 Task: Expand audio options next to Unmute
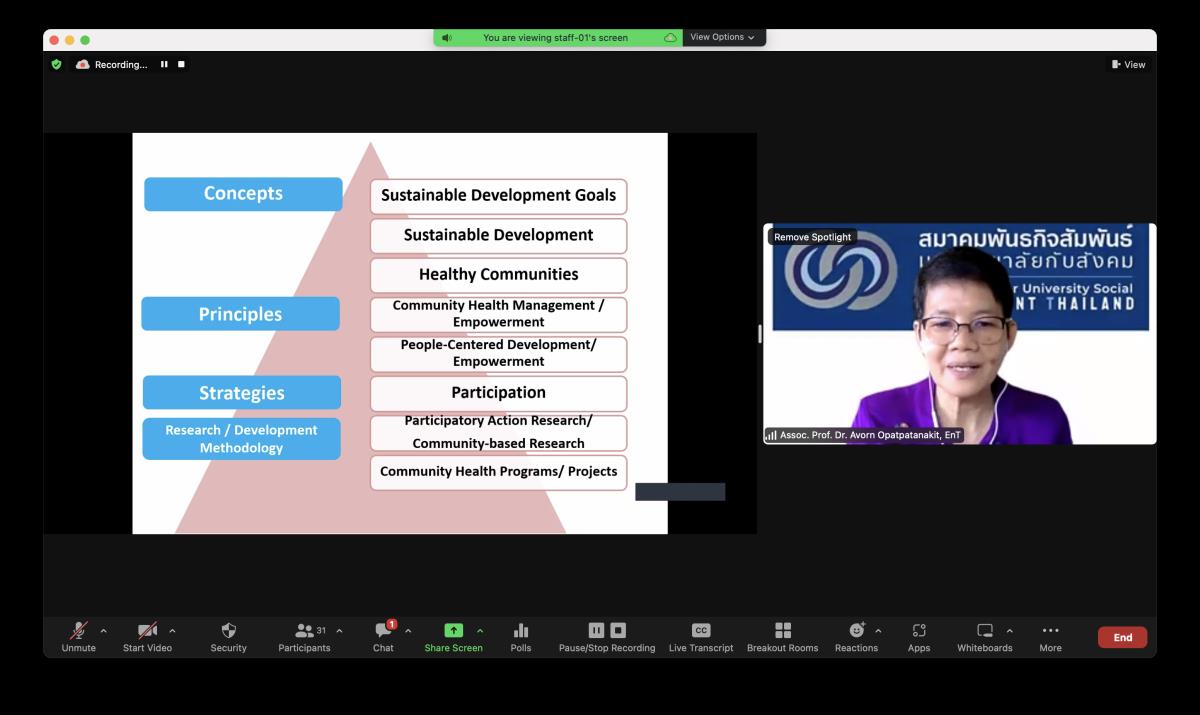tap(104, 631)
